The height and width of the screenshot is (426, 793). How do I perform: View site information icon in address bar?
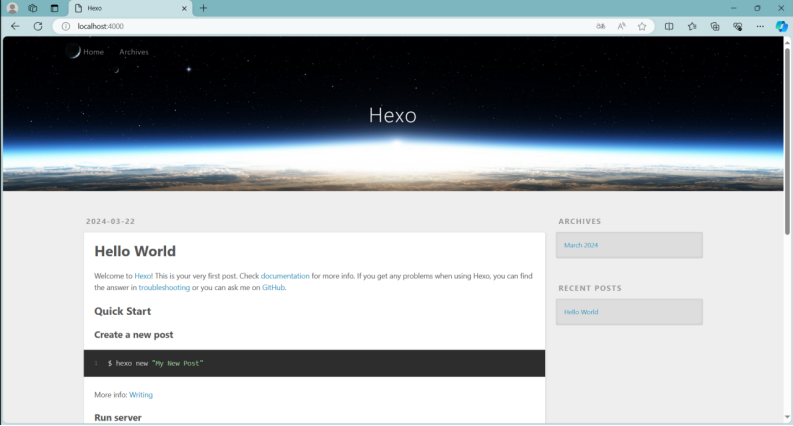click(x=66, y=26)
